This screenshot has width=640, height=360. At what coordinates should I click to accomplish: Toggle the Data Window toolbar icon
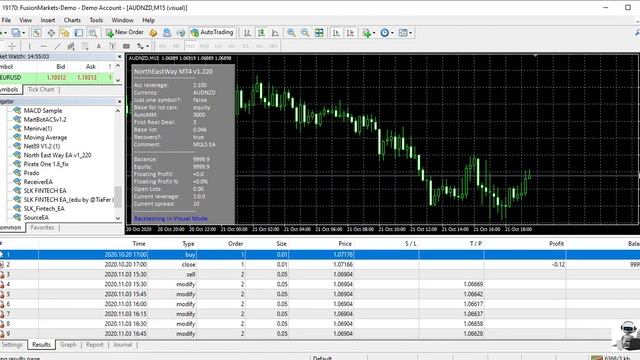(x=51, y=33)
